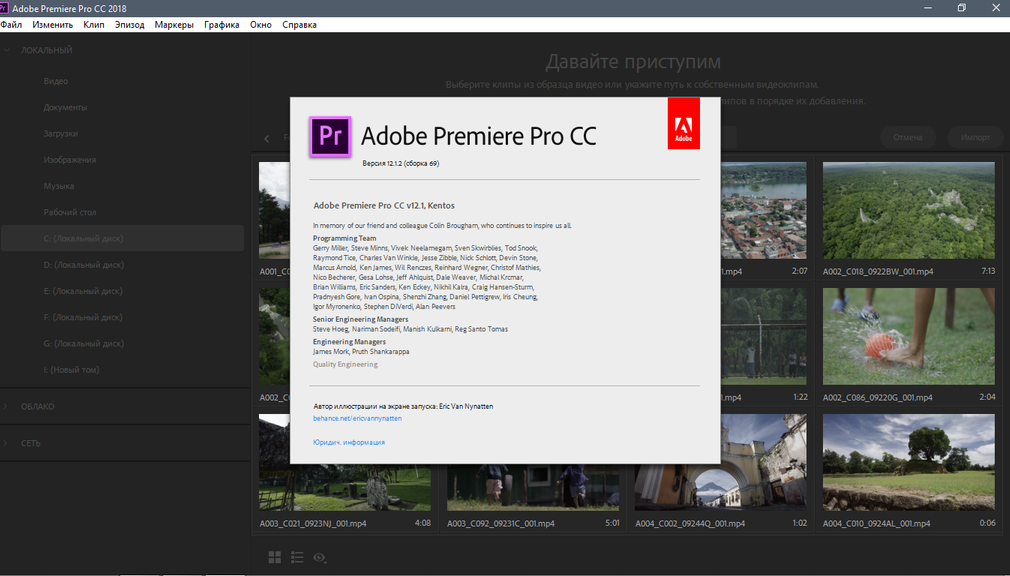Select C: (Локальный диск)

coord(122,238)
